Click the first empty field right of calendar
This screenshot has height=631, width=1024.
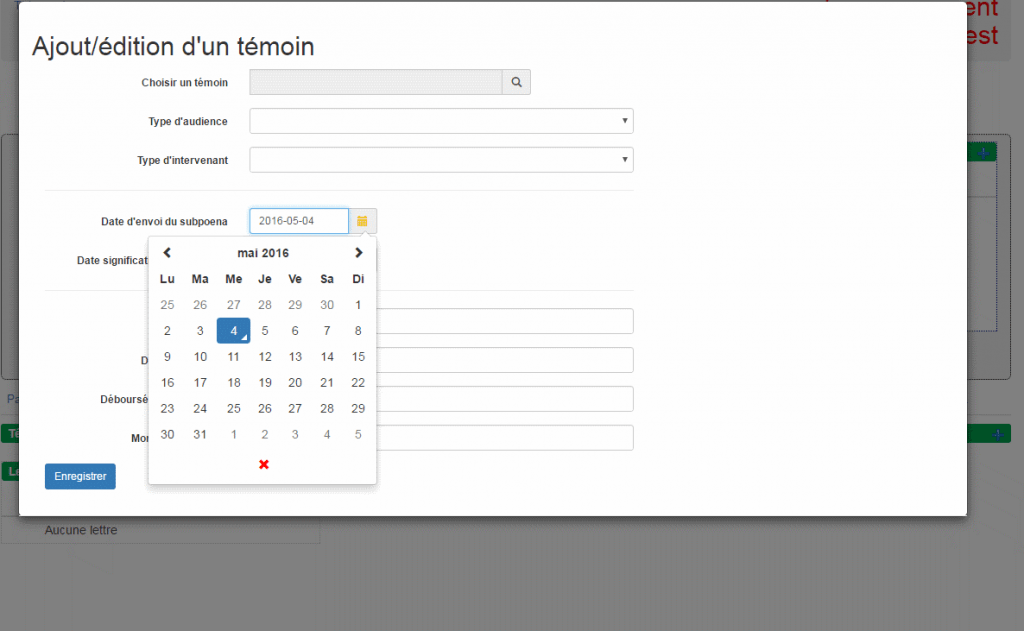click(x=505, y=321)
